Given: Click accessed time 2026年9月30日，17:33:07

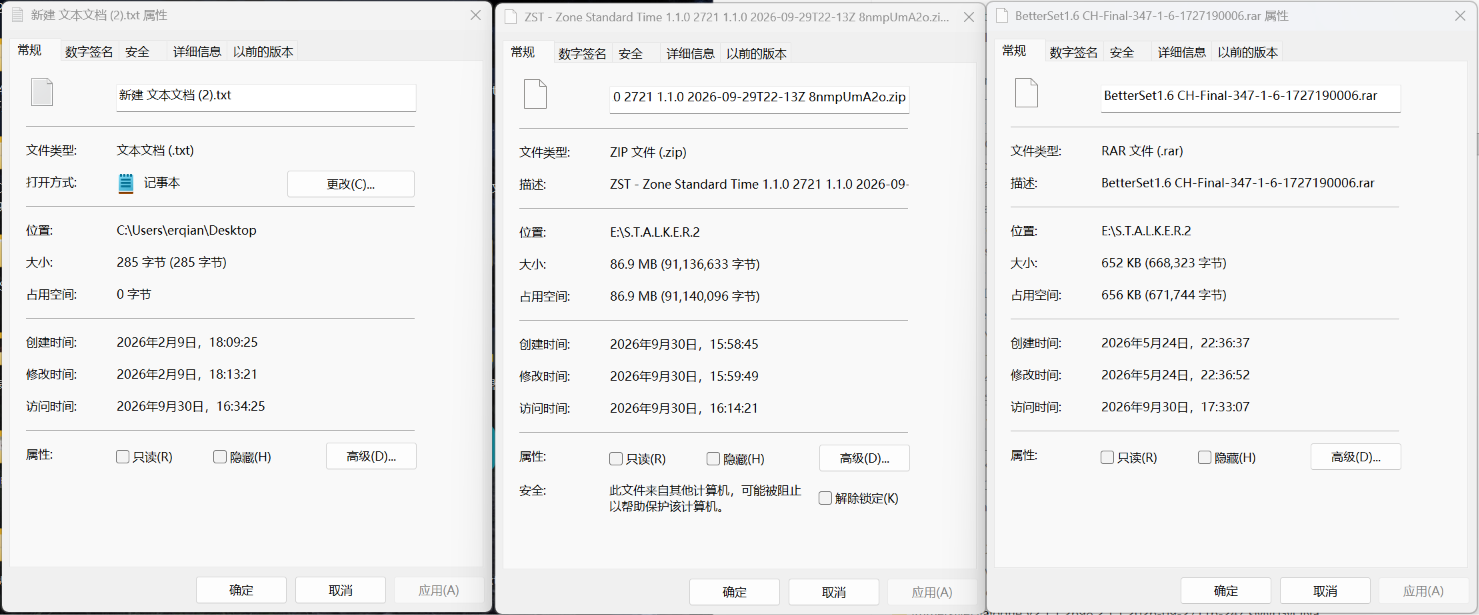Looking at the screenshot, I should (x=1176, y=407).
